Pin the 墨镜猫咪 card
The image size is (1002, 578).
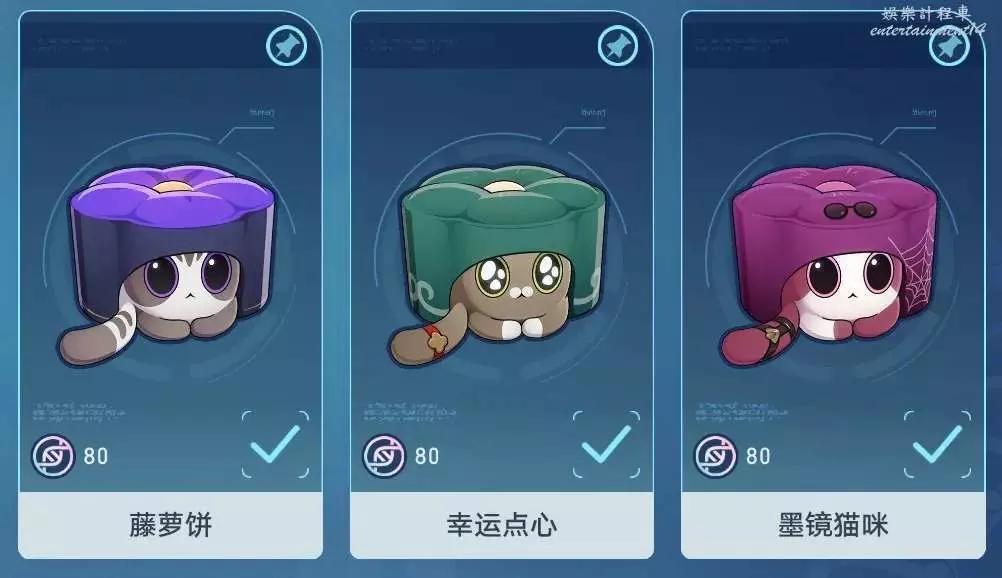(x=949, y=46)
